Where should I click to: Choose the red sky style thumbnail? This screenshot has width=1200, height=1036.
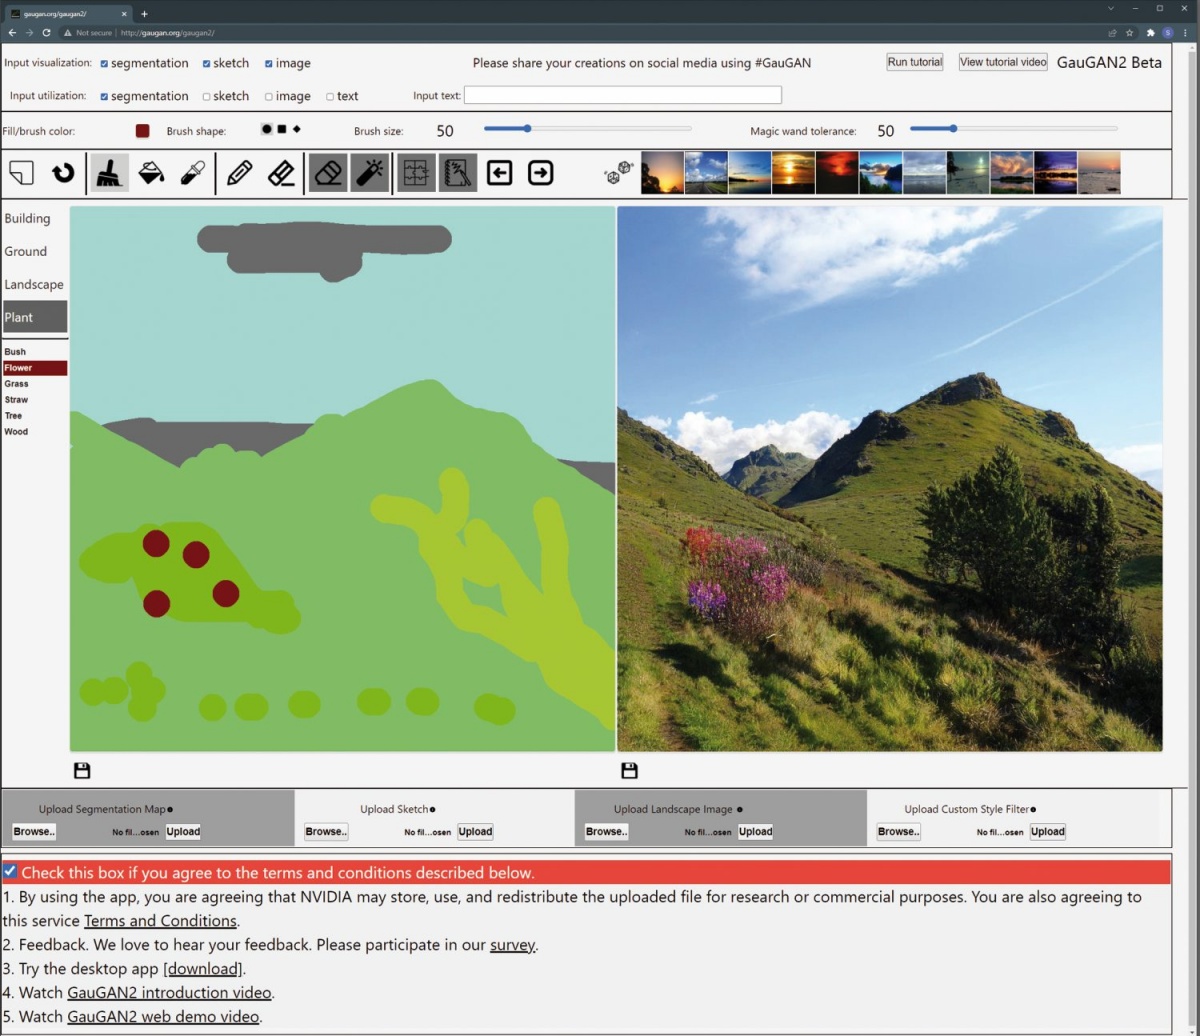[837, 173]
